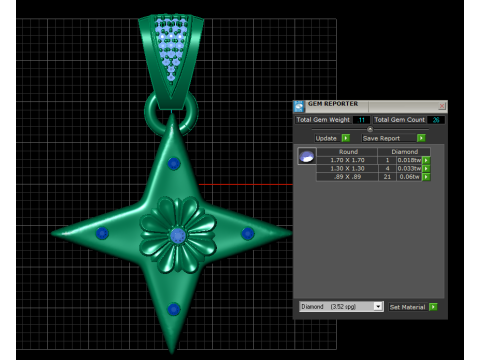This screenshot has width=480, height=360.
Task: Select the .89 X .89 size cell
Action: pos(347,177)
